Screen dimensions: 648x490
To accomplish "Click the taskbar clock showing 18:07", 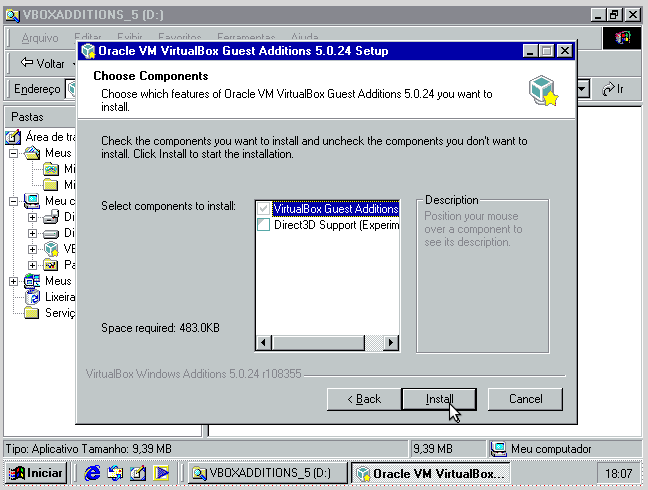I will tap(618, 473).
